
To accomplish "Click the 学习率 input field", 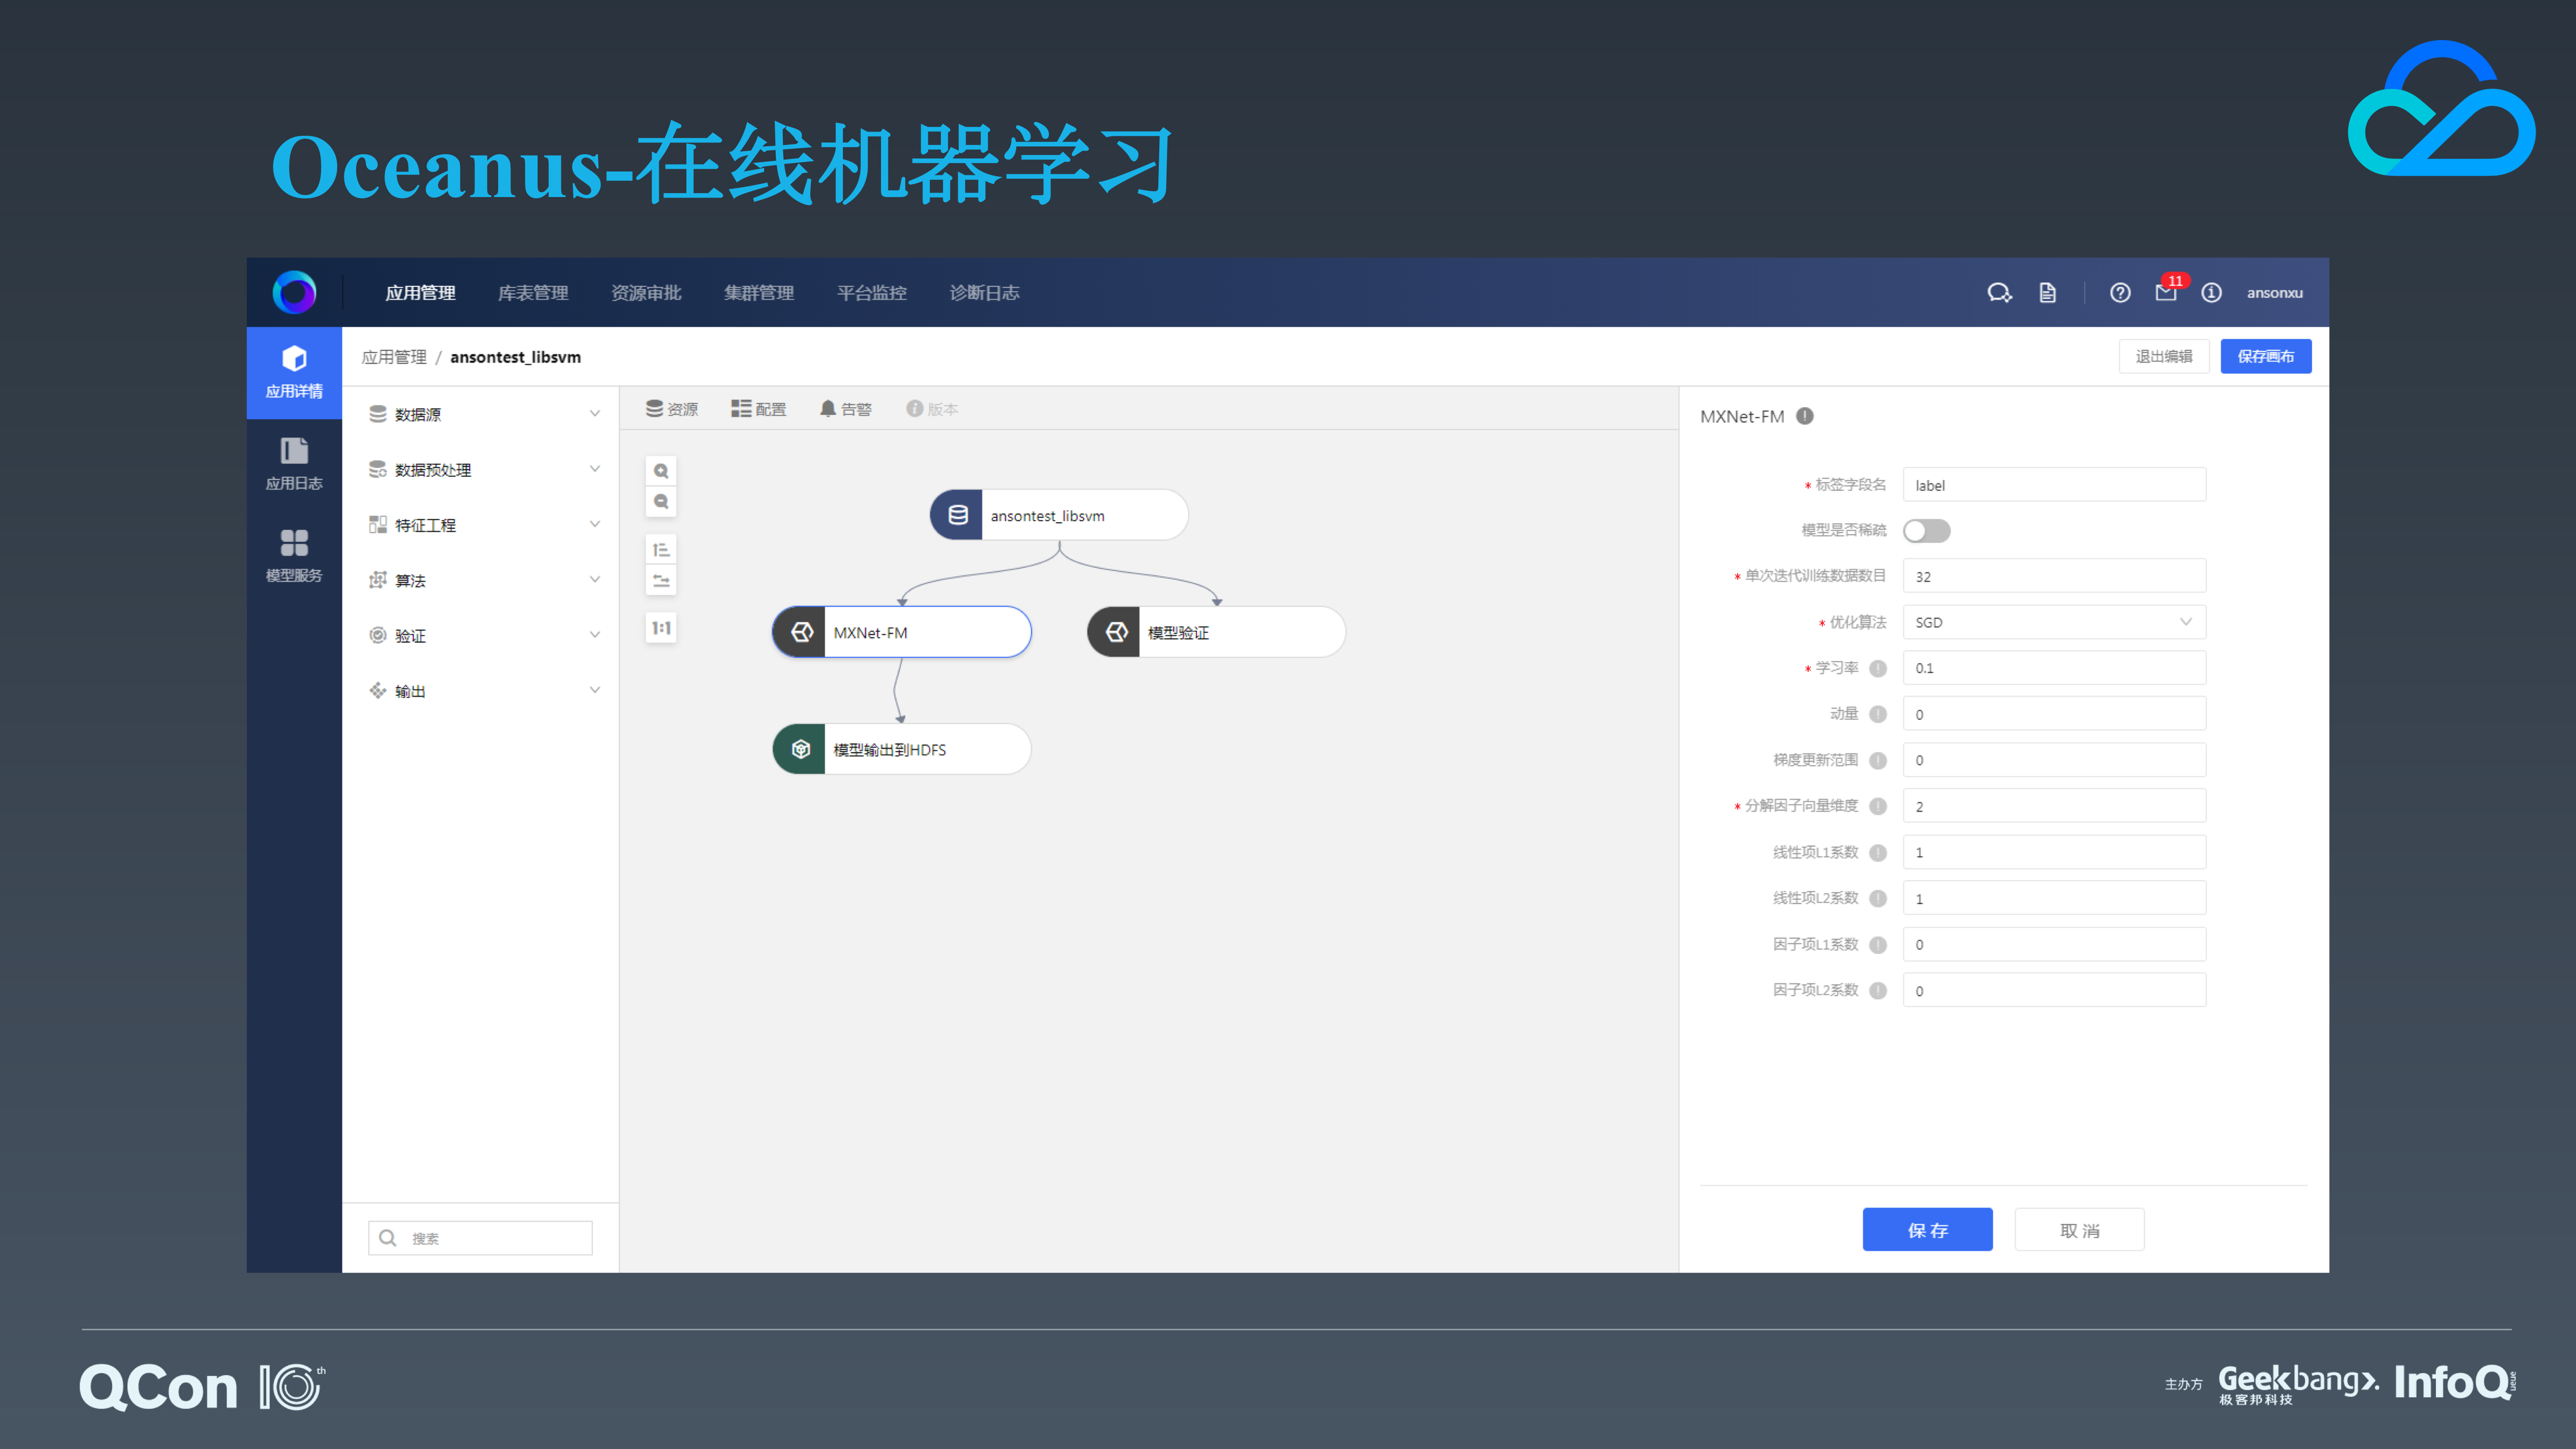I will point(2054,668).
